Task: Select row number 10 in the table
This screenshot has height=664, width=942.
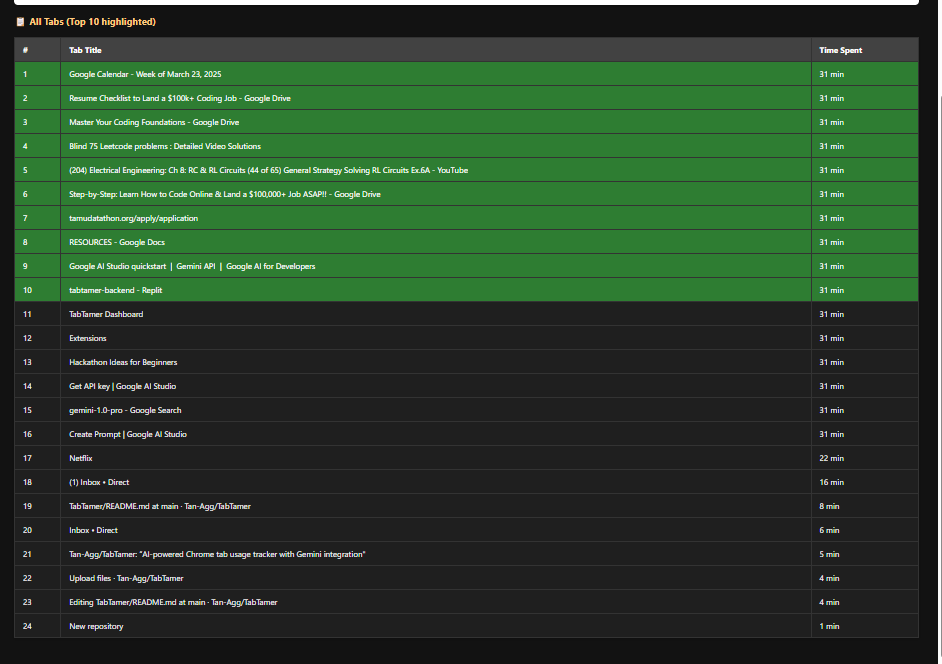Action: (x=27, y=290)
